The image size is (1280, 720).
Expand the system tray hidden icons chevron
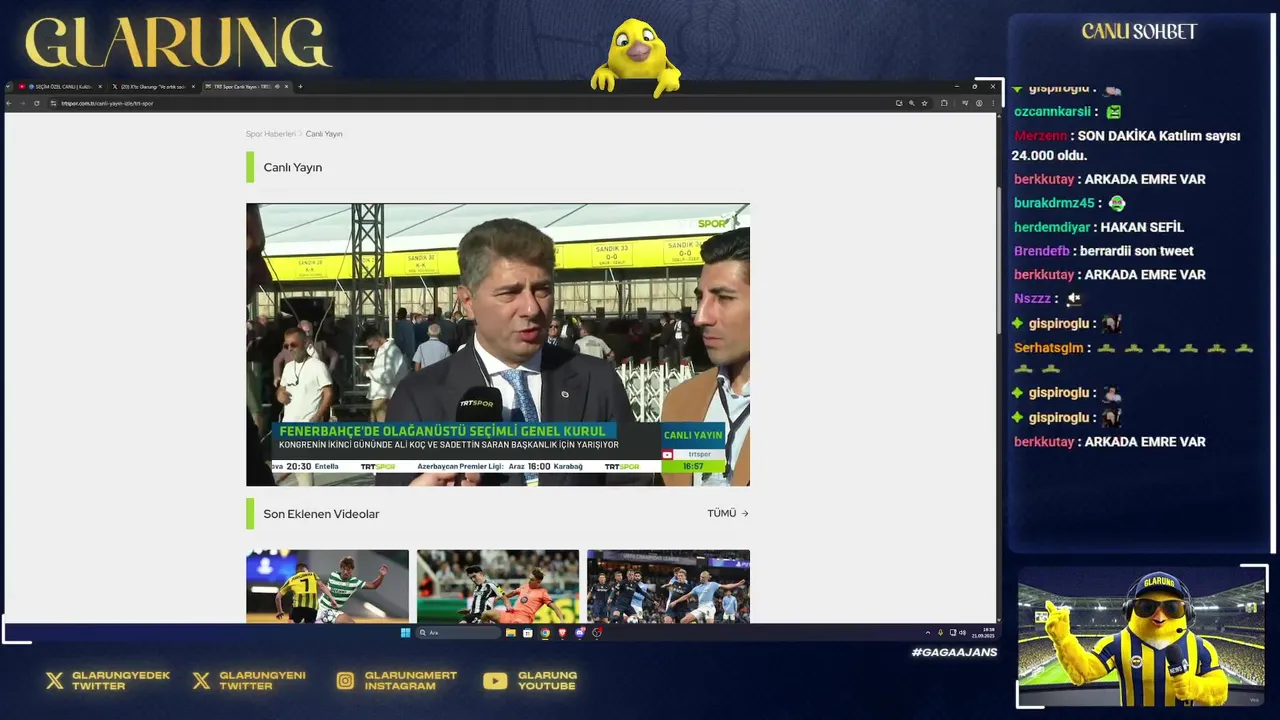pos(928,632)
